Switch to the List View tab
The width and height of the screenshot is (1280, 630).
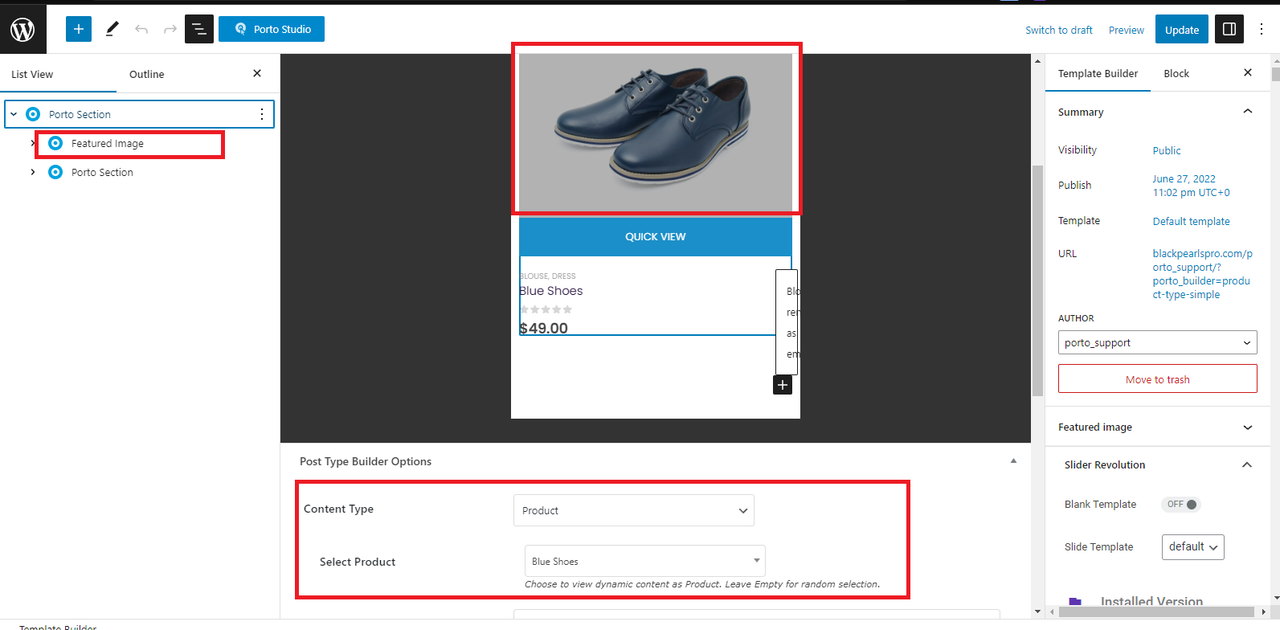(32, 74)
